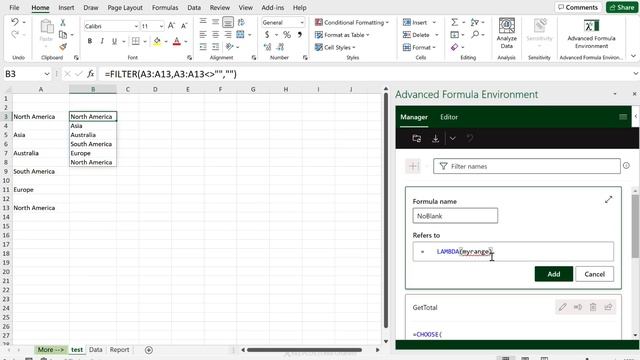Switch to Formulas ribbon tab

[165, 7]
